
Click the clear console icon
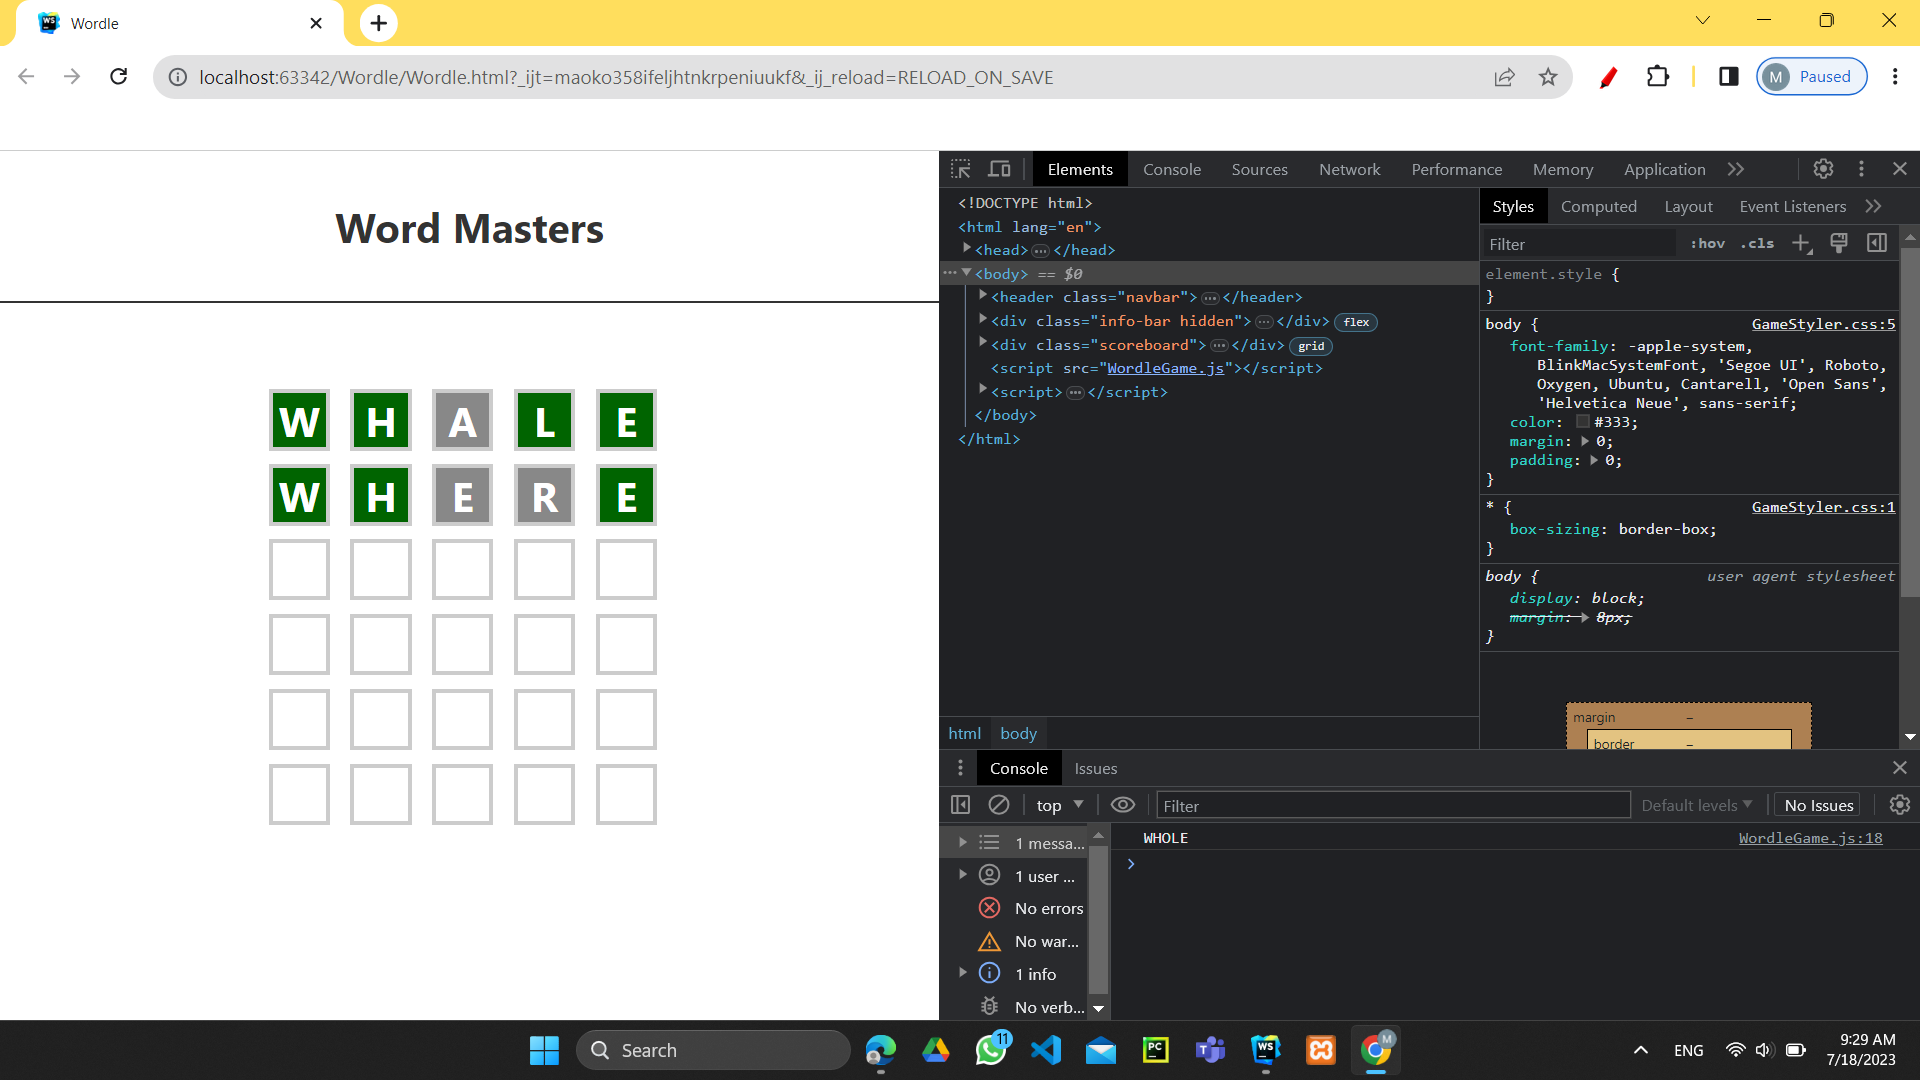pos(998,805)
